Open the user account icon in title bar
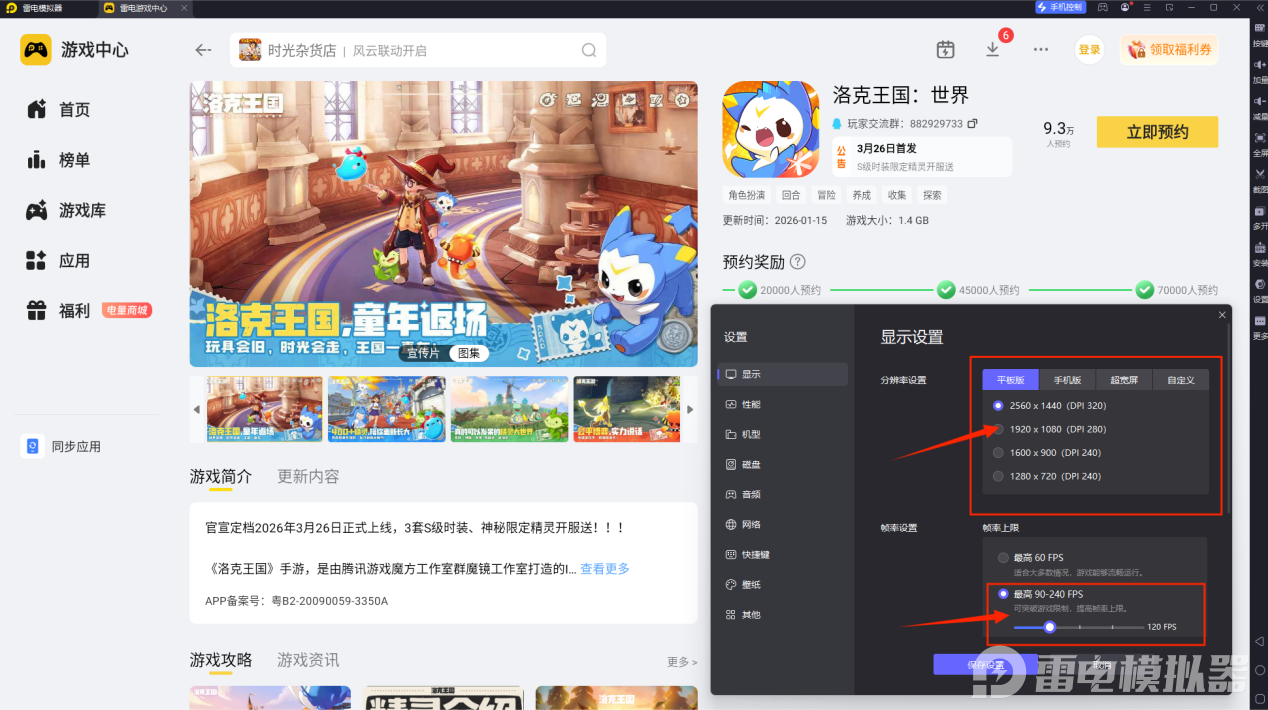Screen dimensions: 1268x710 [x=1125, y=7]
